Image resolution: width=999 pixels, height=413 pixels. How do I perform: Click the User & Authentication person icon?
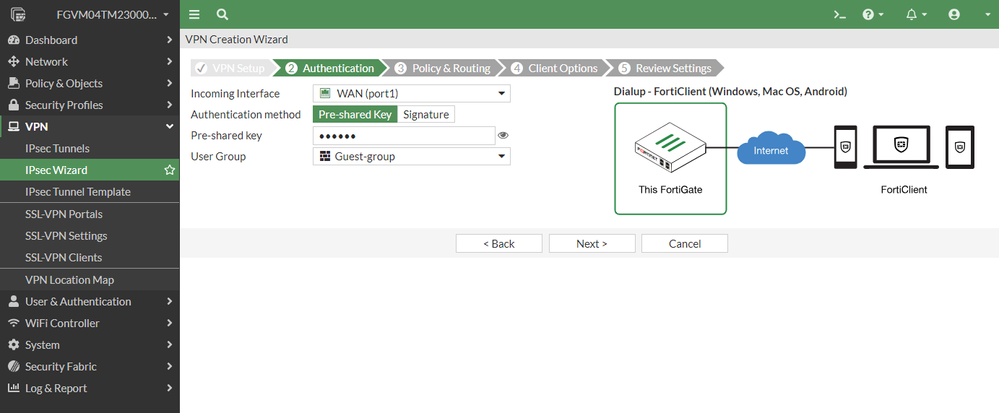click(x=13, y=301)
